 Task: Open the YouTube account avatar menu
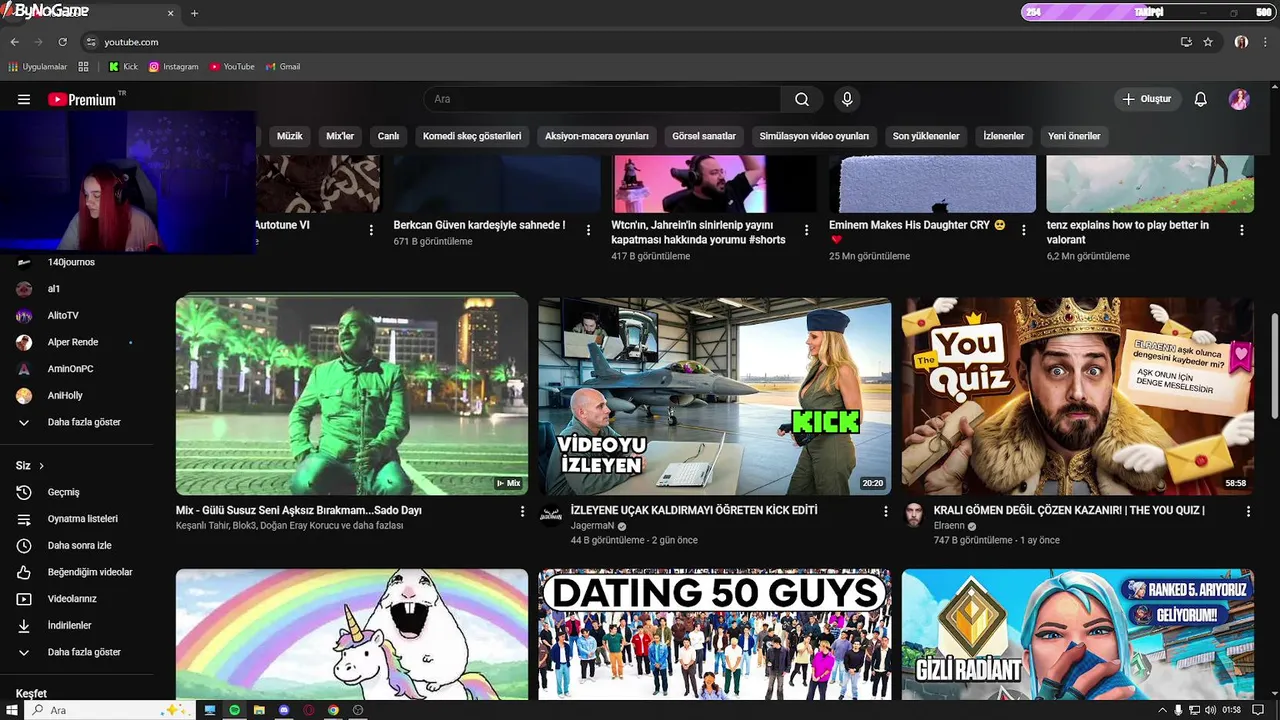[x=1239, y=99]
